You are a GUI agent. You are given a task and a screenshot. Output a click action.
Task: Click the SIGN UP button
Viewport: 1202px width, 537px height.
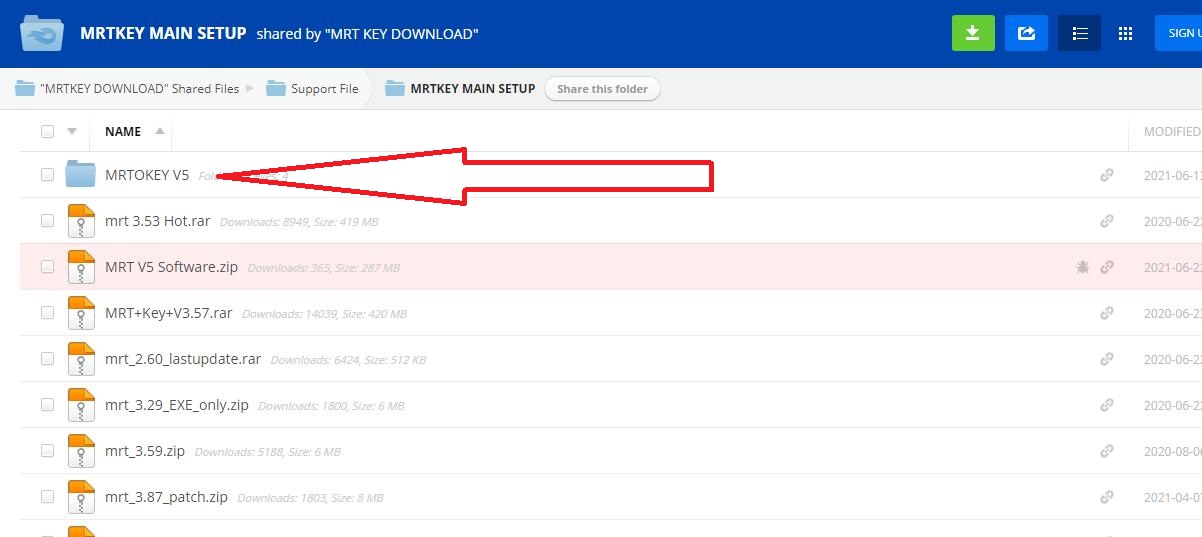click(1178, 33)
